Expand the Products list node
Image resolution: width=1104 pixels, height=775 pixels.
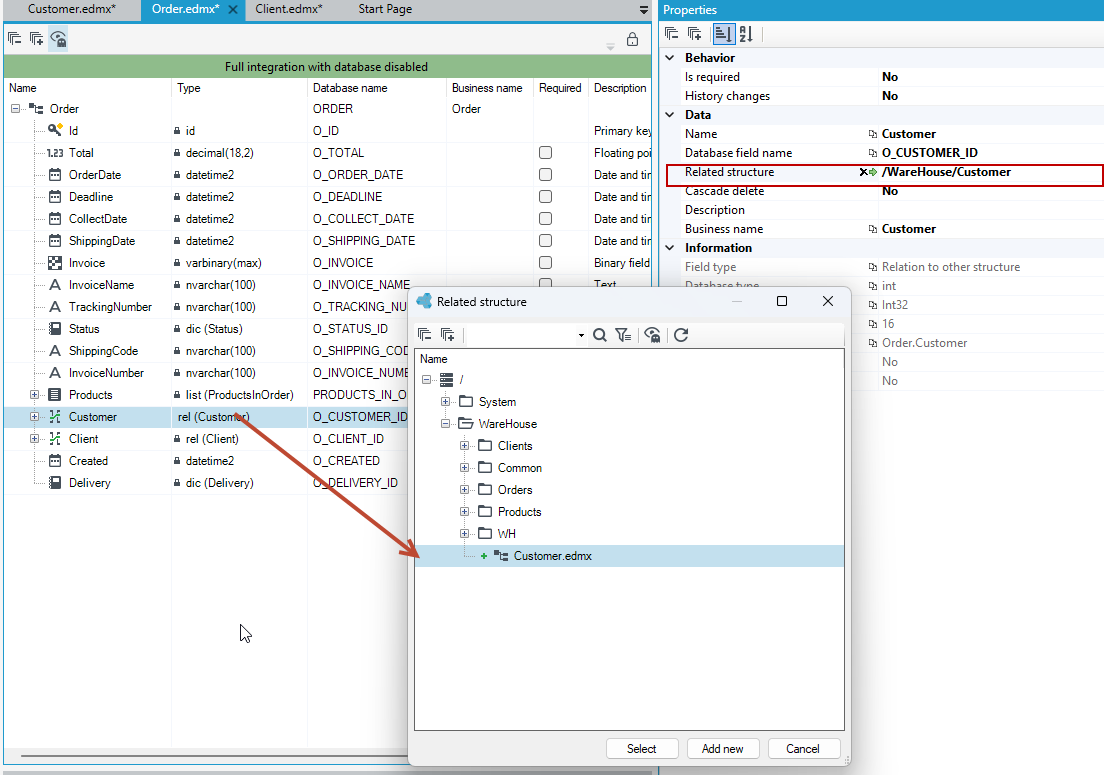pos(34,395)
